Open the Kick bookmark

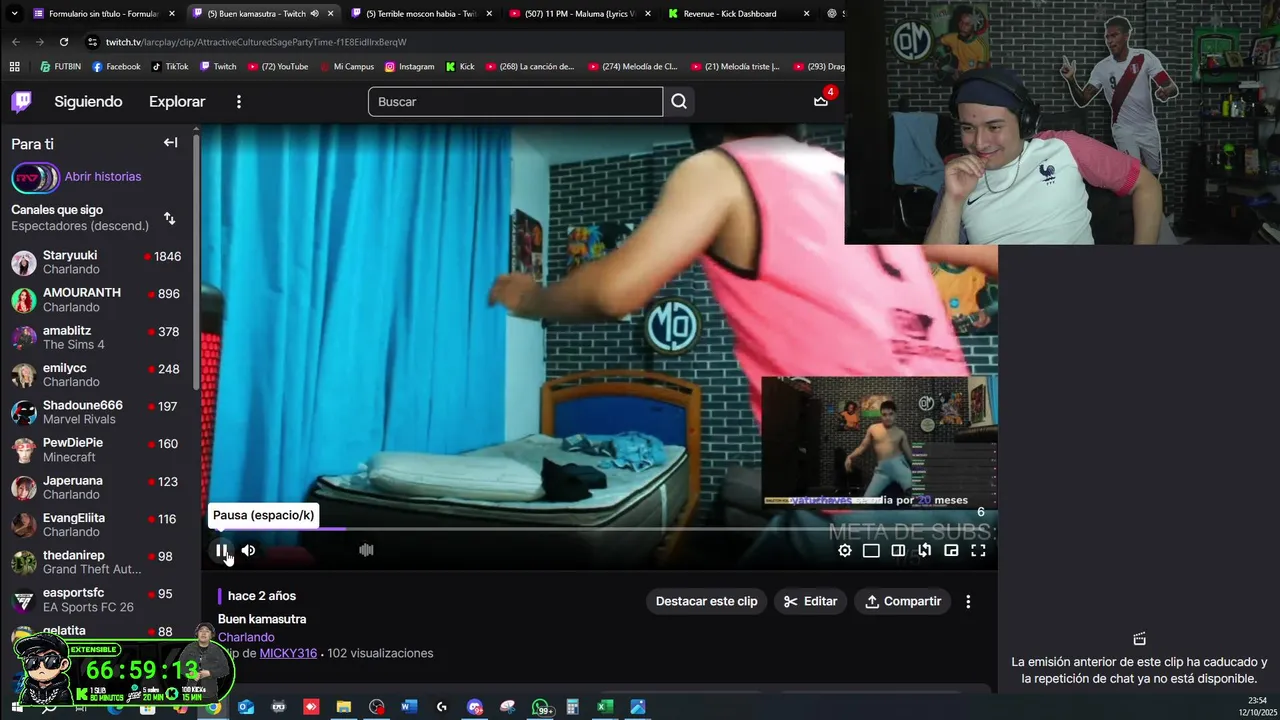[460, 67]
